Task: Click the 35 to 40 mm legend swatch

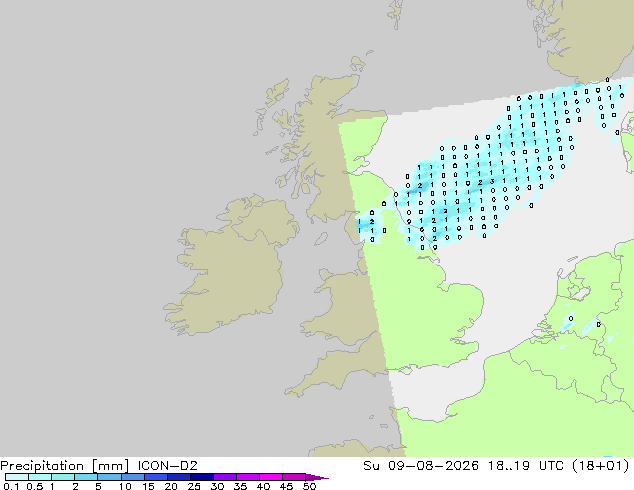Action: (247, 477)
